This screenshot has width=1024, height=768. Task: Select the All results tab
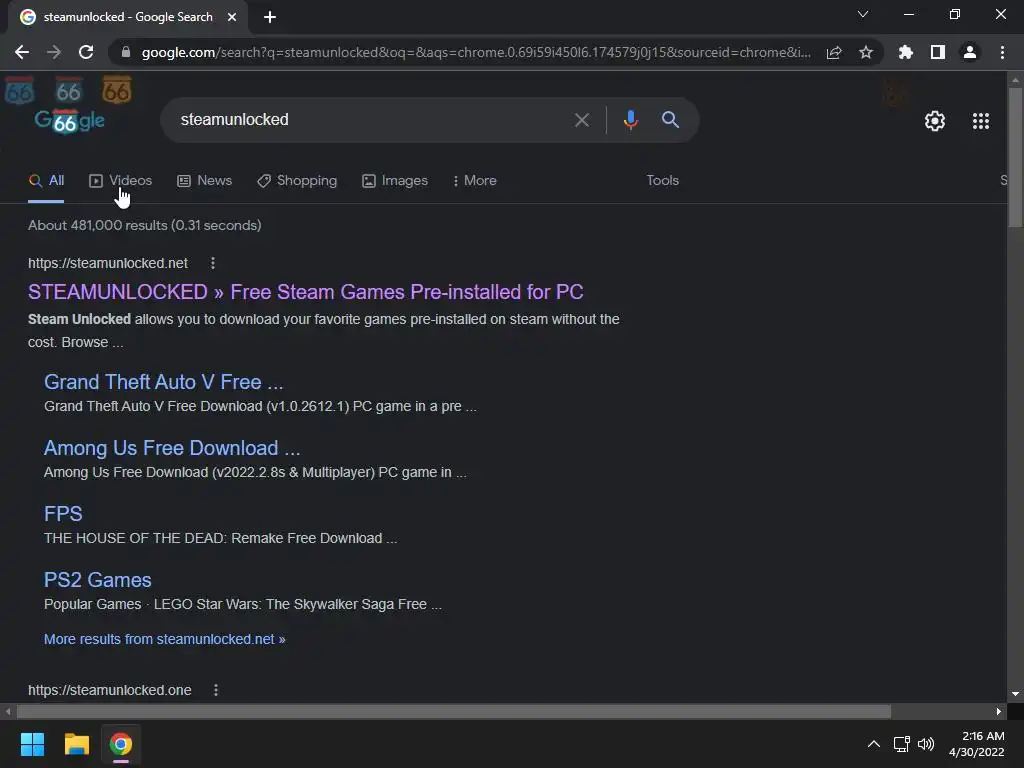point(46,181)
